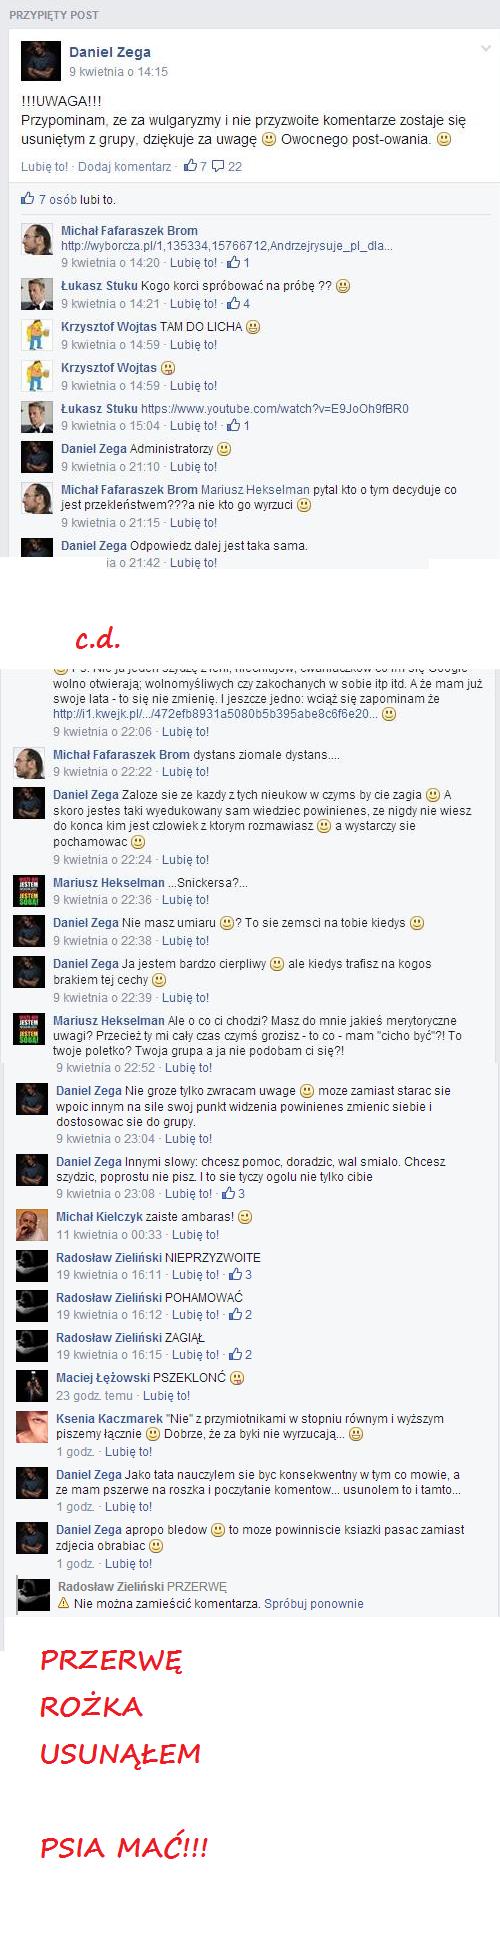Click the like count icon on 'NIEPRZYZWOITE' comment
This screenshot has height=1949, width=500.
click(240, 1275)
